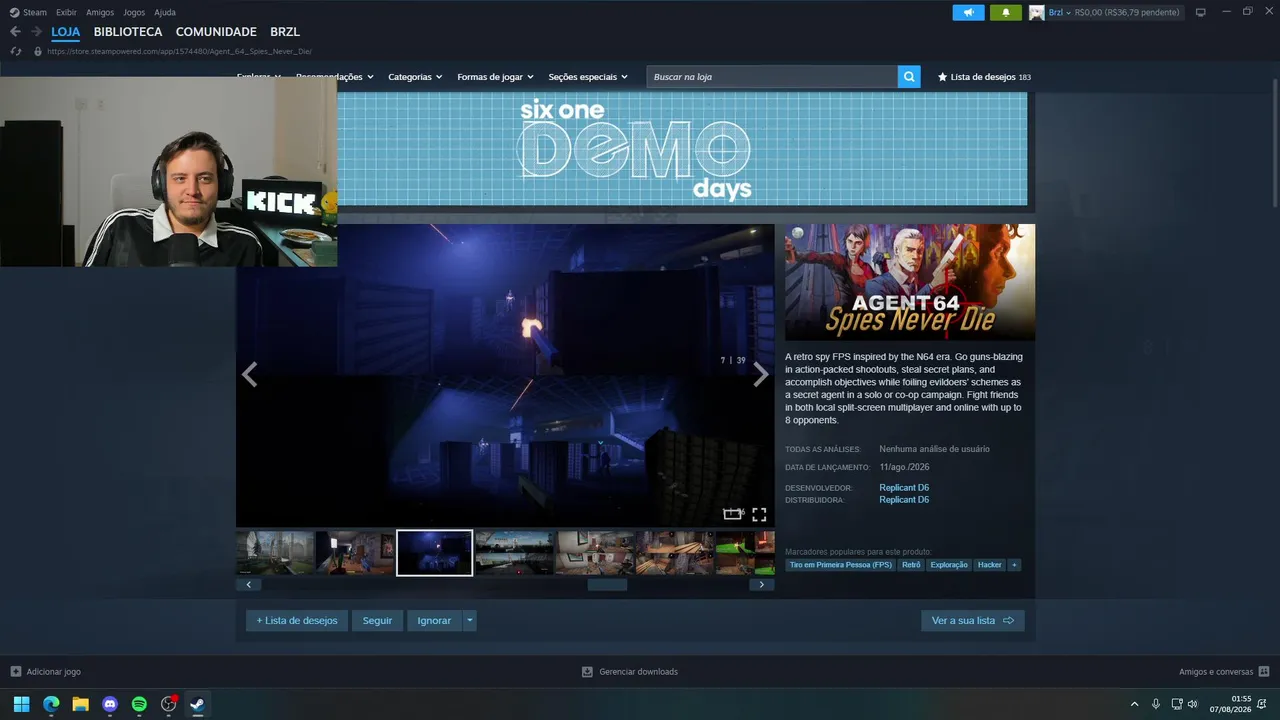Click the Buscar na loja search field

tap(772, 77)
